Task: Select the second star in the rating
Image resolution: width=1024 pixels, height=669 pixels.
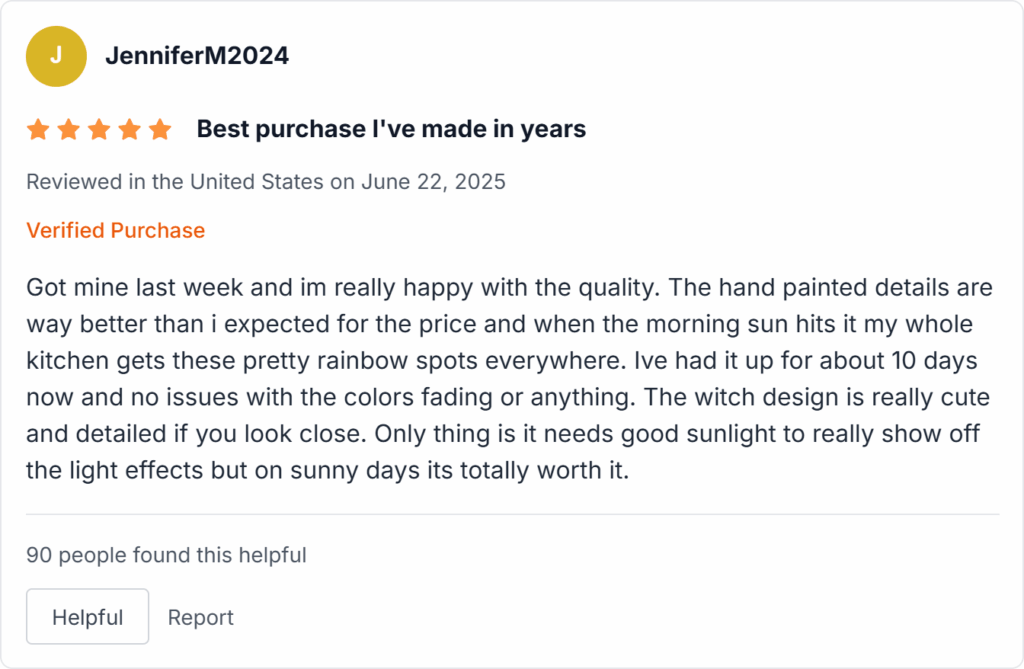Action: click(68, 128)
